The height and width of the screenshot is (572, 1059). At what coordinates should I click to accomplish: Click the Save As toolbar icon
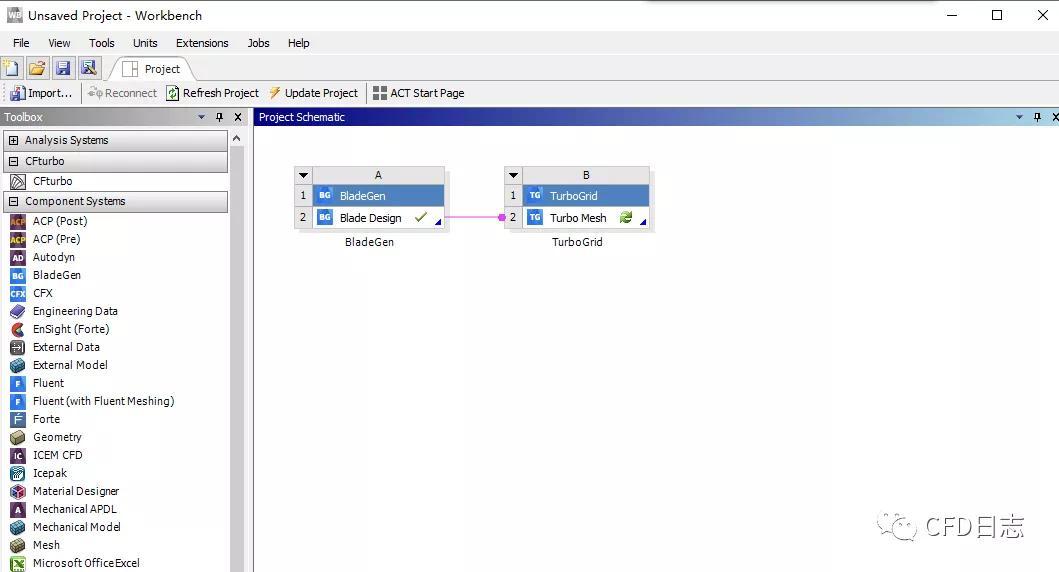88,68
